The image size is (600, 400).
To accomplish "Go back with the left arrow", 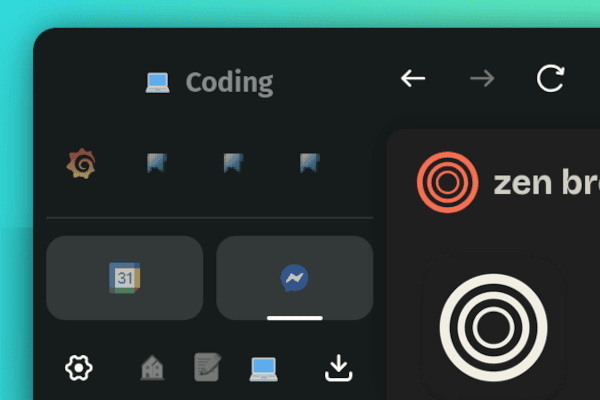I will point(413,78).
